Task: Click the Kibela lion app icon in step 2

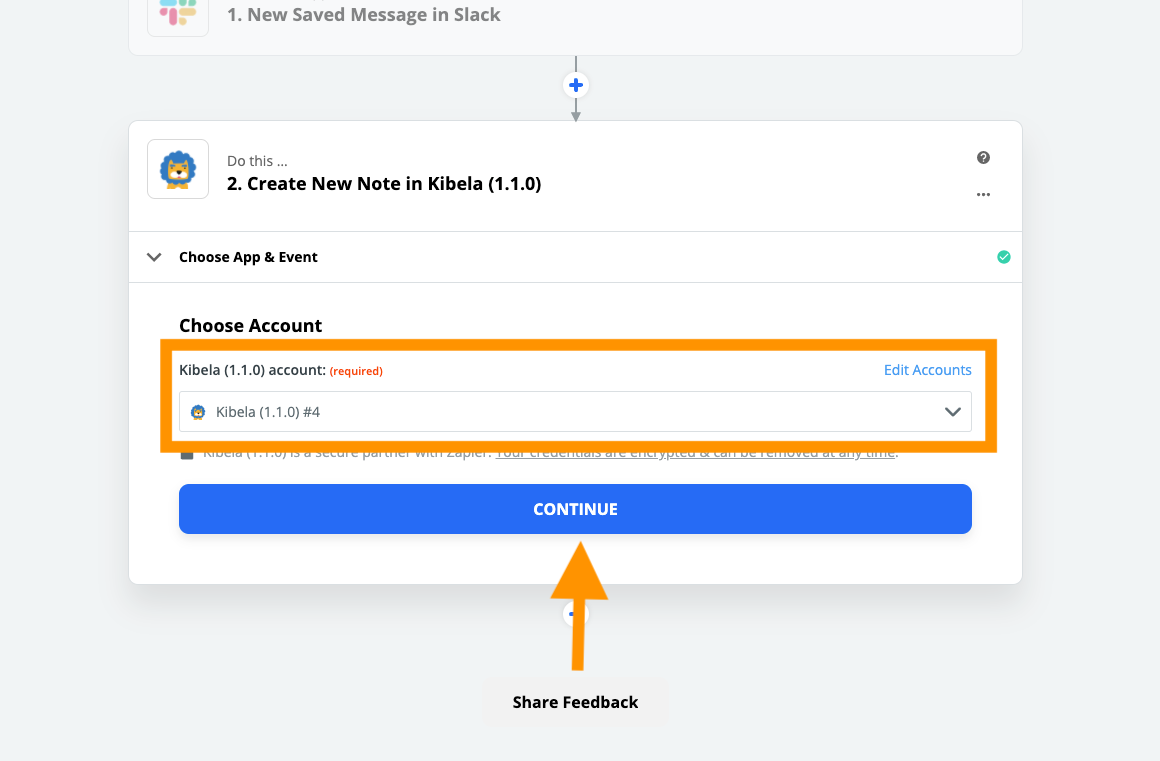Action: tap(178, 169)
